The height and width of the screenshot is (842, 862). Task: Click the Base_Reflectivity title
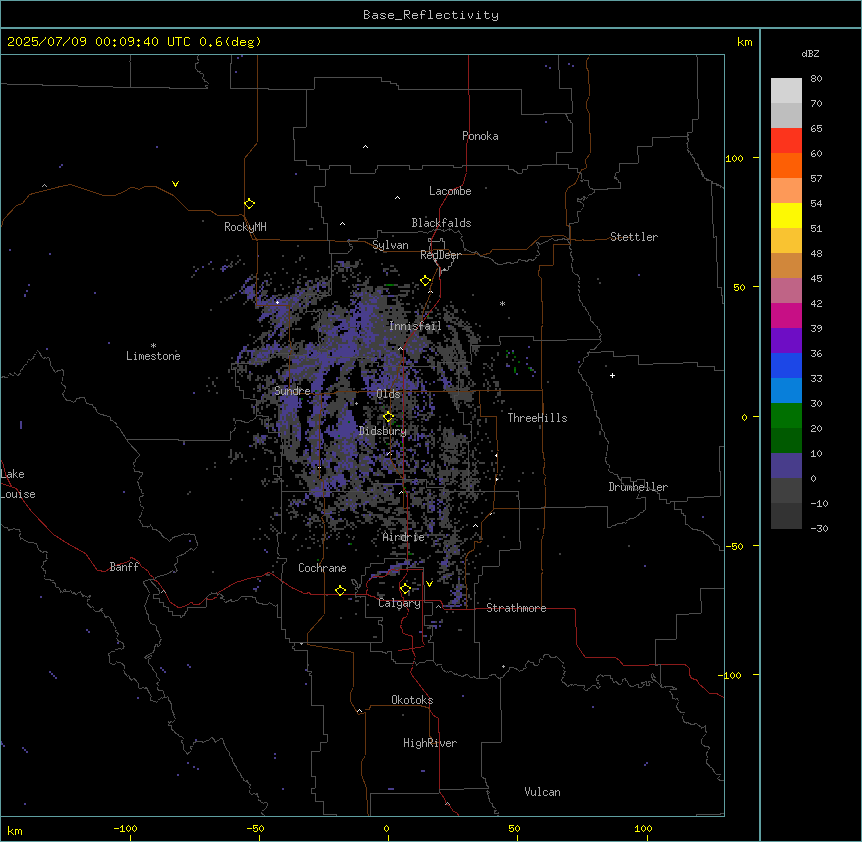pyautogui.click(x=431, y=15)
